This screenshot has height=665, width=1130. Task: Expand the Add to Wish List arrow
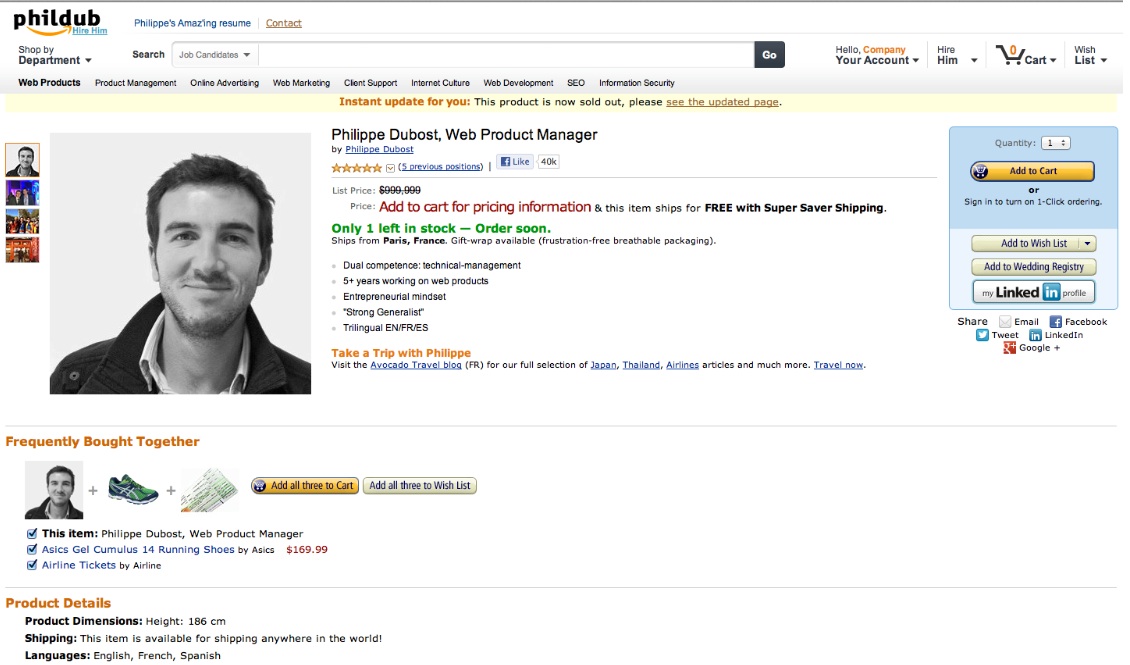[1087, 244]
